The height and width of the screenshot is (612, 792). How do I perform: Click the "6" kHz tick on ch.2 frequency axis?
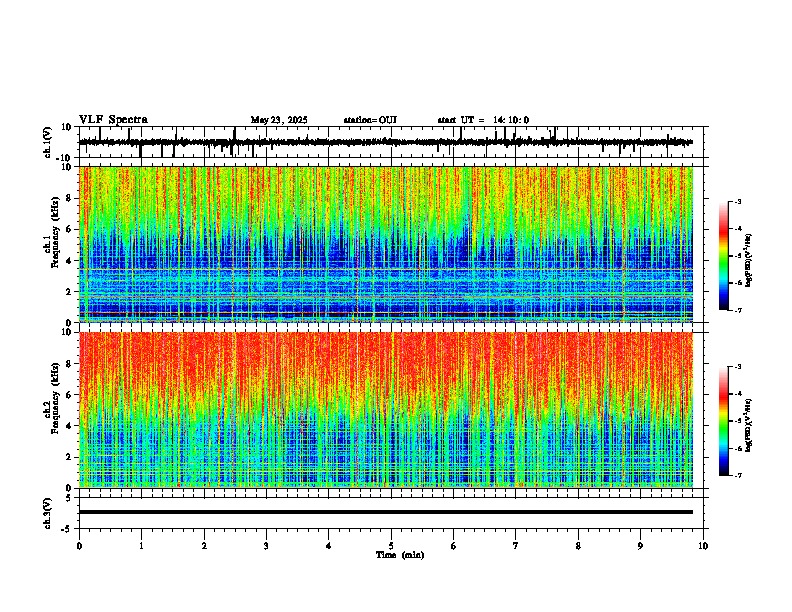[x=70, y=395]
